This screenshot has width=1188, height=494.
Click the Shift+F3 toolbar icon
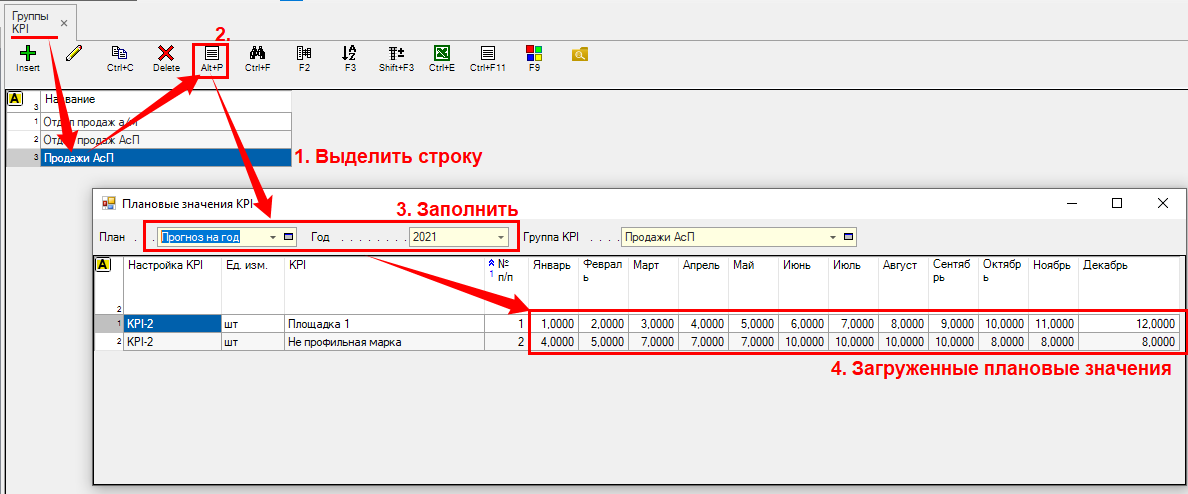(396, 52)
